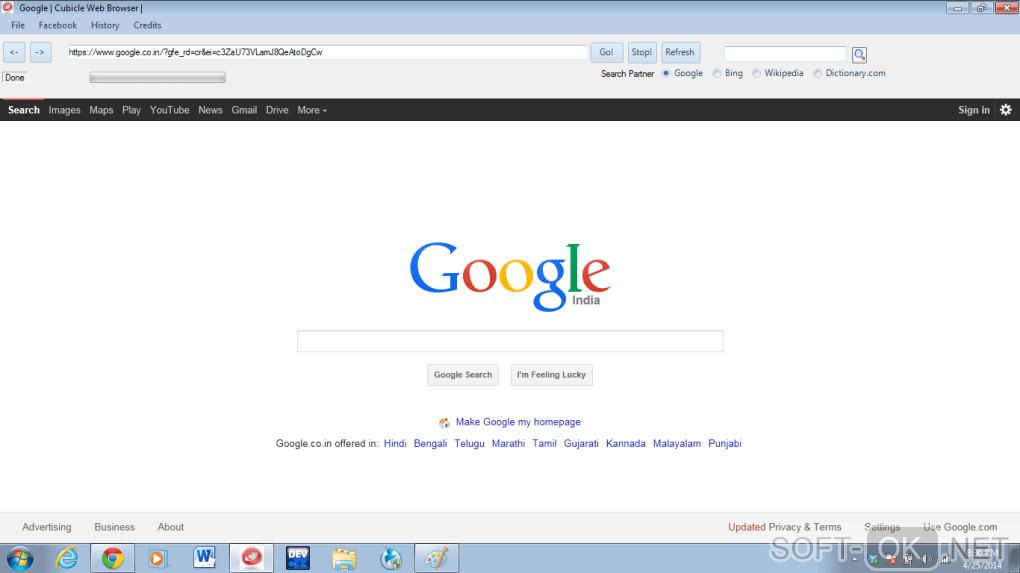This screenshot has width=1020, height=573.
Task: Click the magnifier search icon
Action: [x=859, y=55]
